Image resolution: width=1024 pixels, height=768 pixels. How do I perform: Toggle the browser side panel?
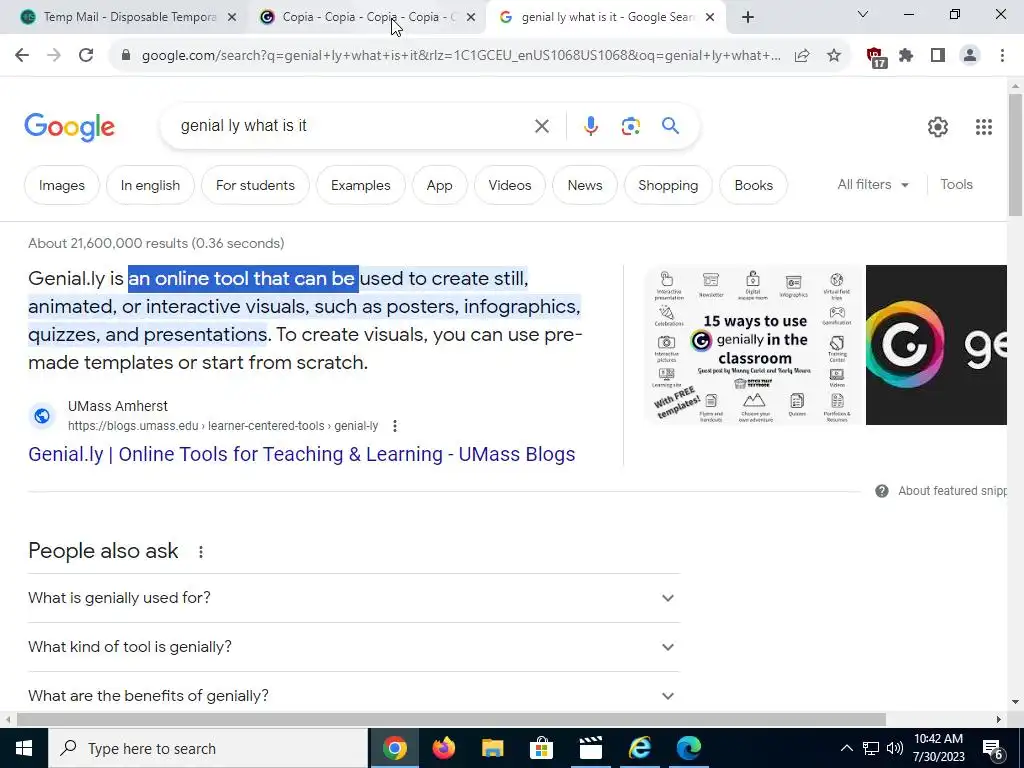pos(938,56)
